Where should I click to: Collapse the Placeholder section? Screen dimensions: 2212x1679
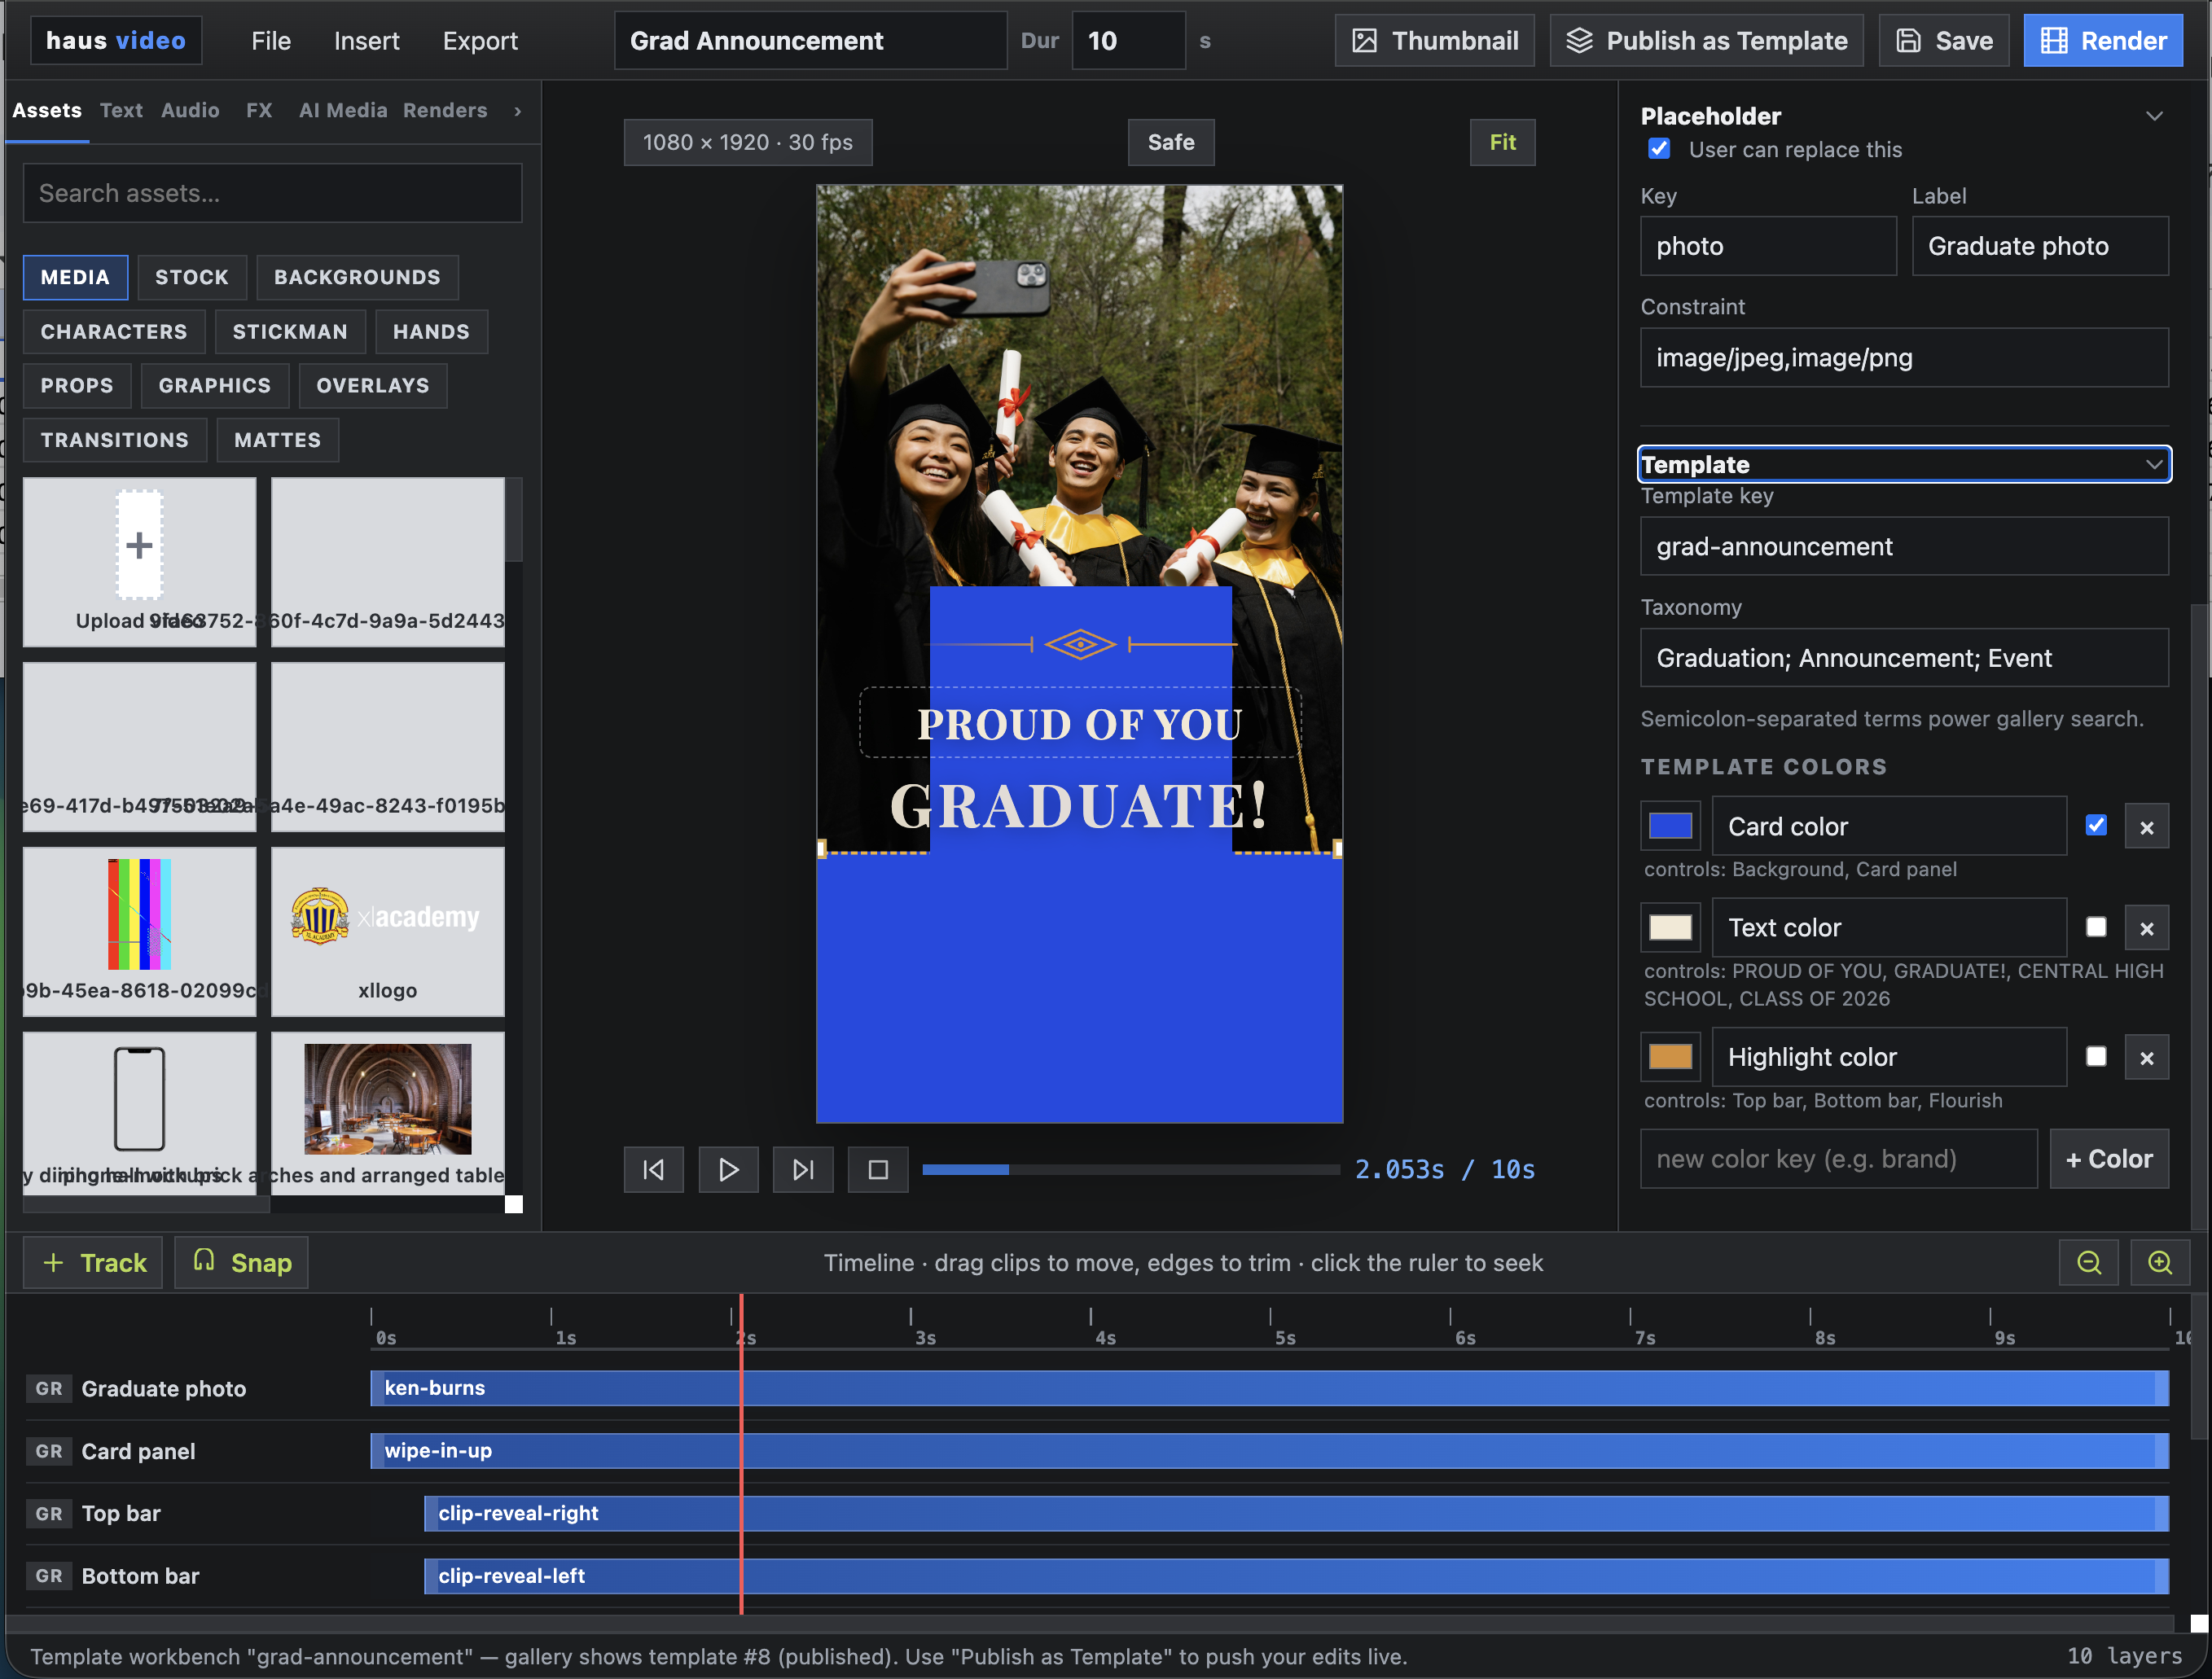(2154, 116)
